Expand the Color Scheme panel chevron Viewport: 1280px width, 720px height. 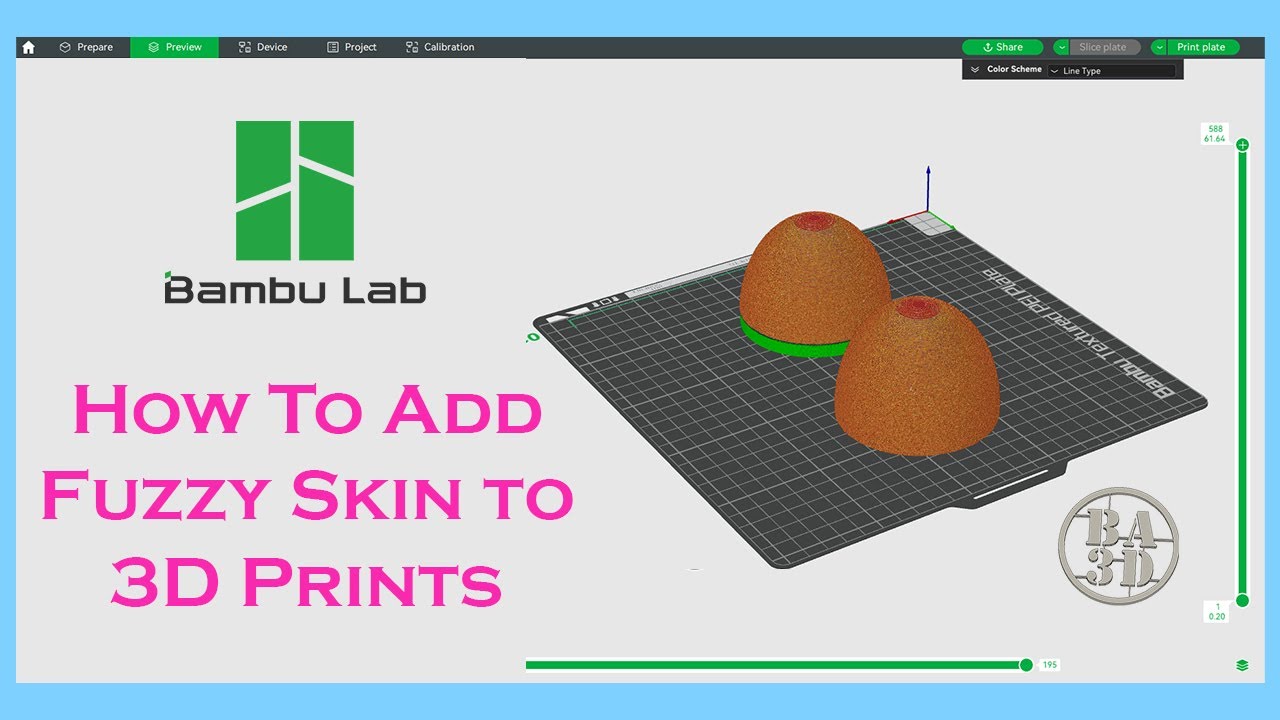(x=975, y=70)
